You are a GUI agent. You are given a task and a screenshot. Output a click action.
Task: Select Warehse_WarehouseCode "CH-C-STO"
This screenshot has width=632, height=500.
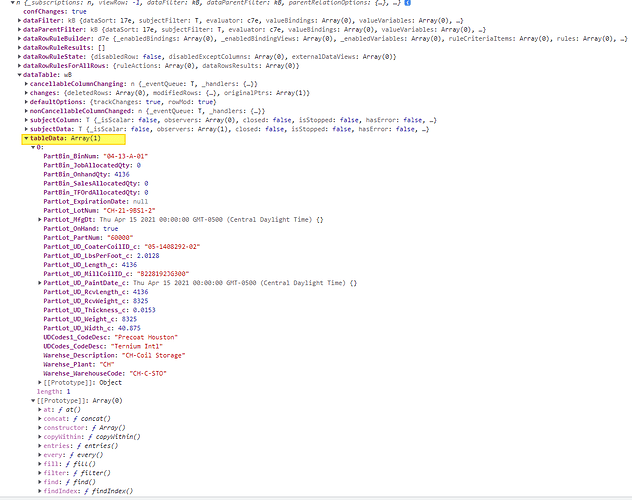click(x=148, y=373)
